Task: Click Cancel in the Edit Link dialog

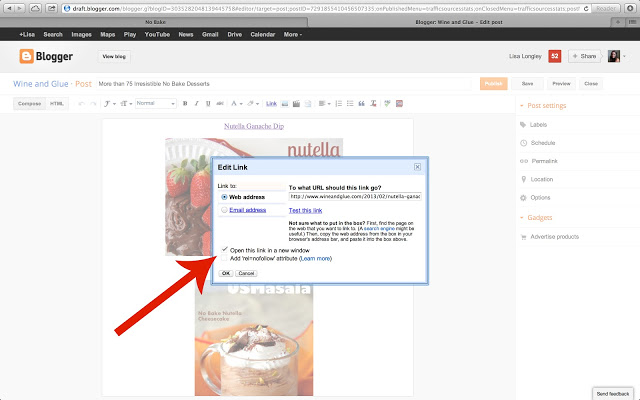Action: (x=246, y=273)
